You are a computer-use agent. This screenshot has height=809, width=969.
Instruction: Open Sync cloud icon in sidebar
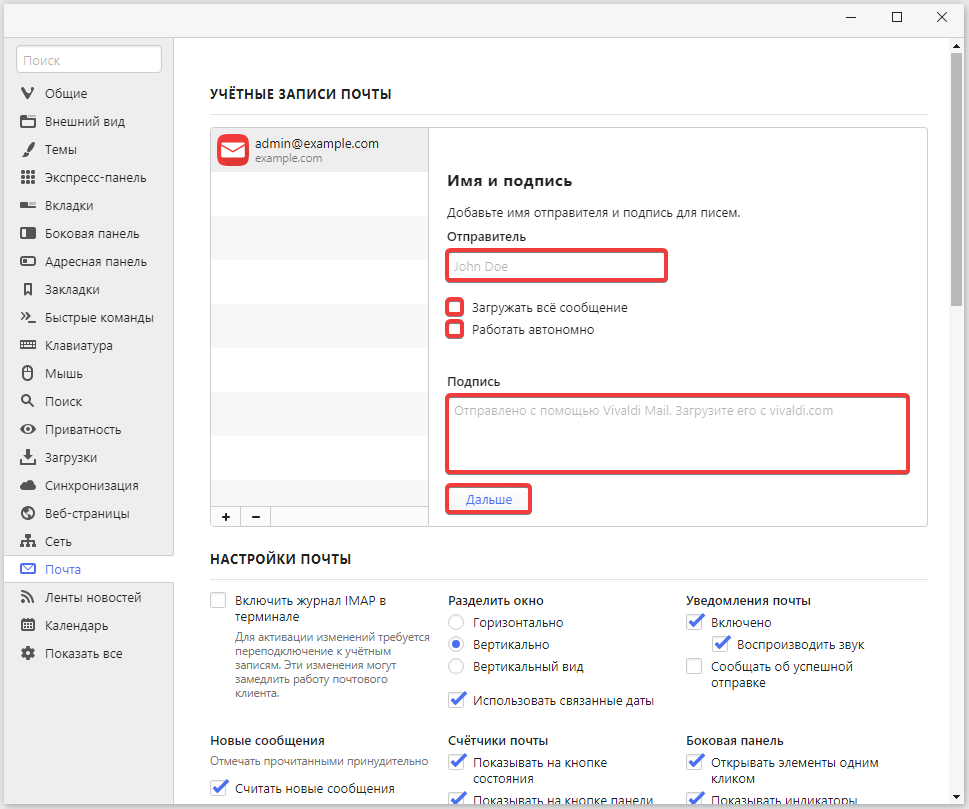pyautogui.click(x=28, y=486)
